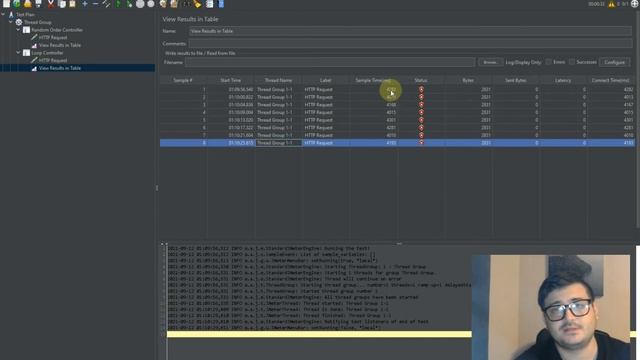Sort by Bytes column header

coord(468,80)
